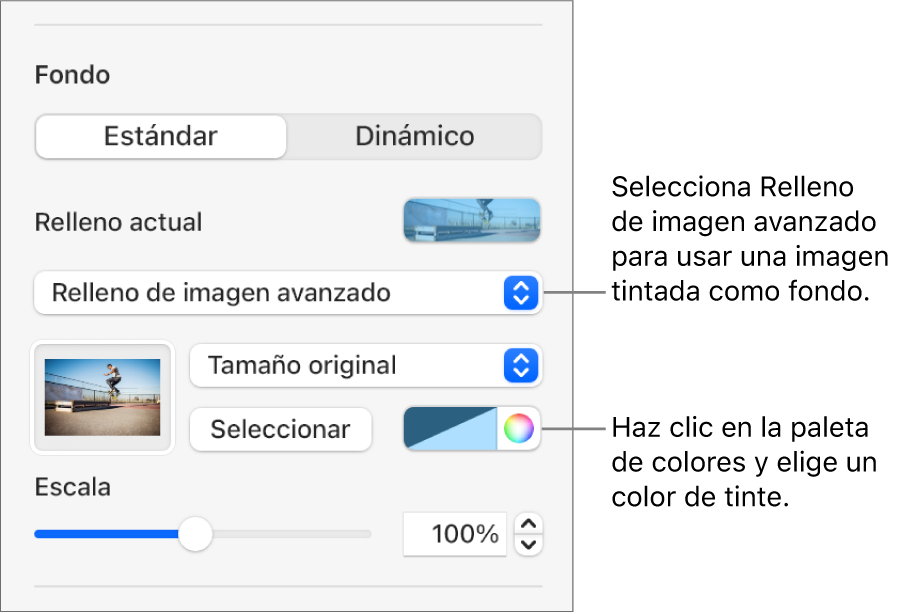The width and height of the screenshot is (902, 614).
Task: Click the Fondo section heading
Action: [72, 75]
